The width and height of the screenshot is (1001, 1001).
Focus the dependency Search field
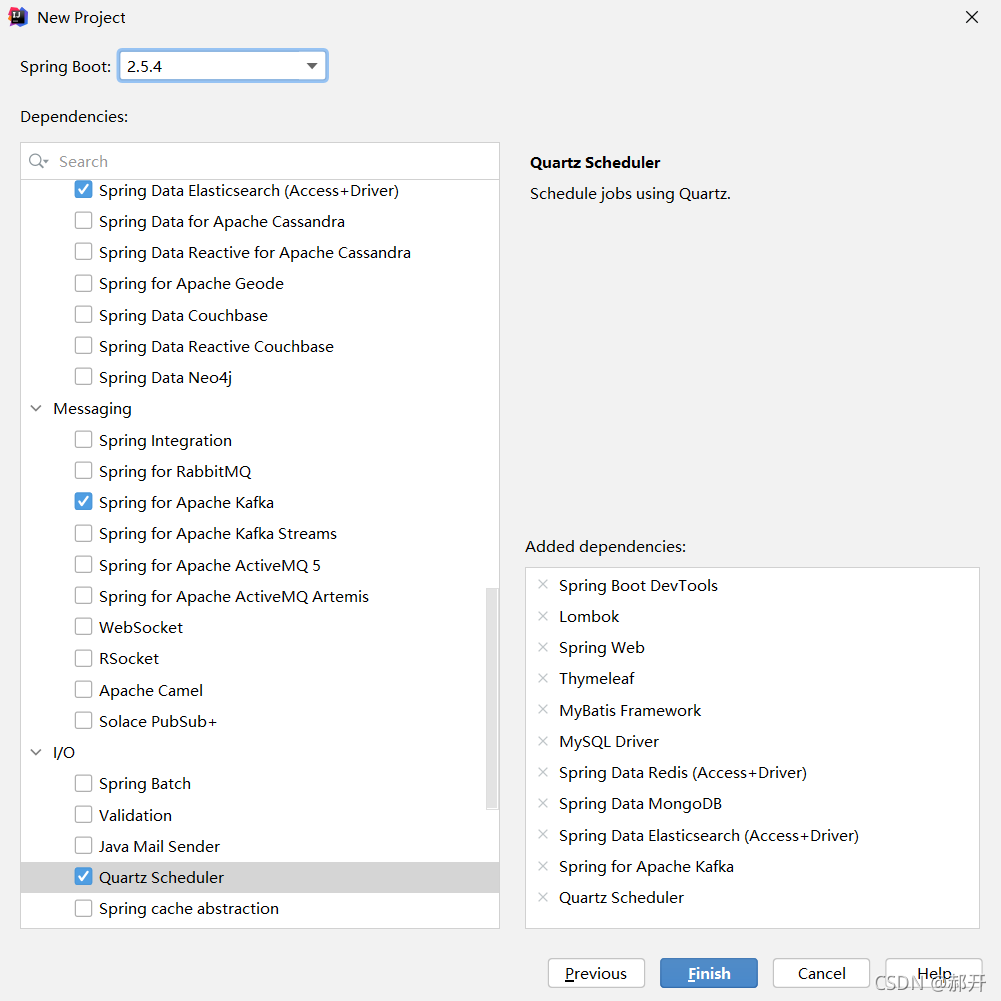(260, 161)
